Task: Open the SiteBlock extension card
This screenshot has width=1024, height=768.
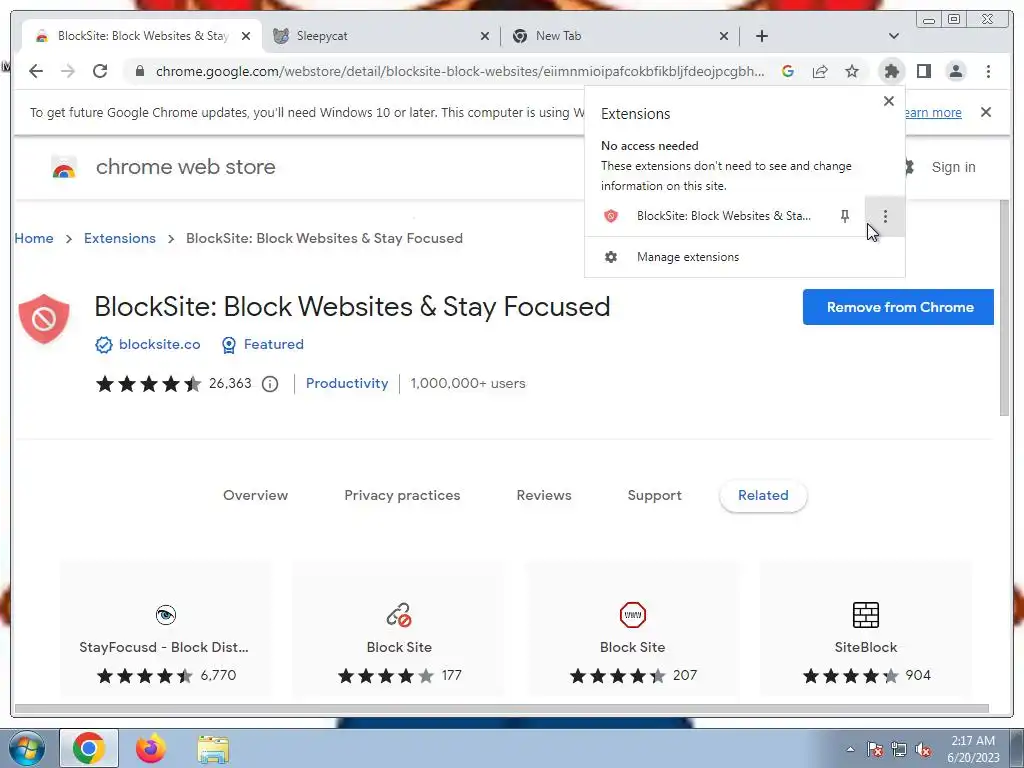Action: (866, 631)
